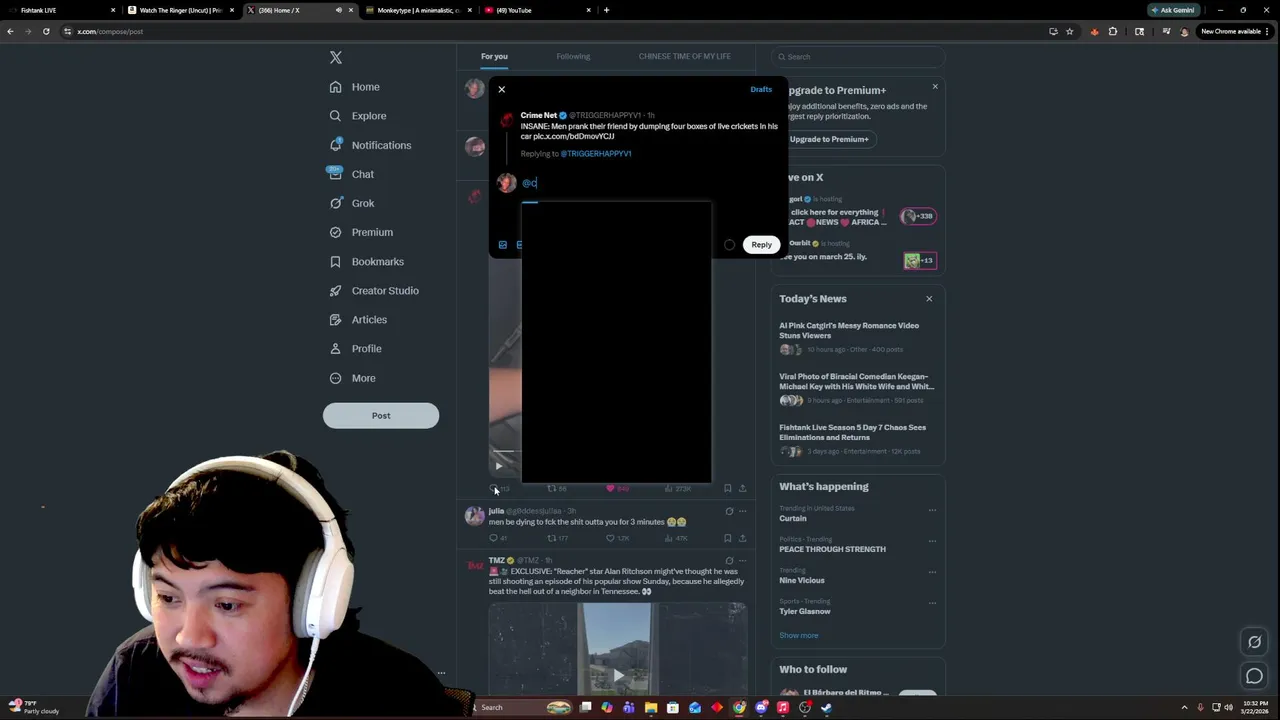Open the Curtain trending topic
1280x720 pixels.
pos(793,518)
